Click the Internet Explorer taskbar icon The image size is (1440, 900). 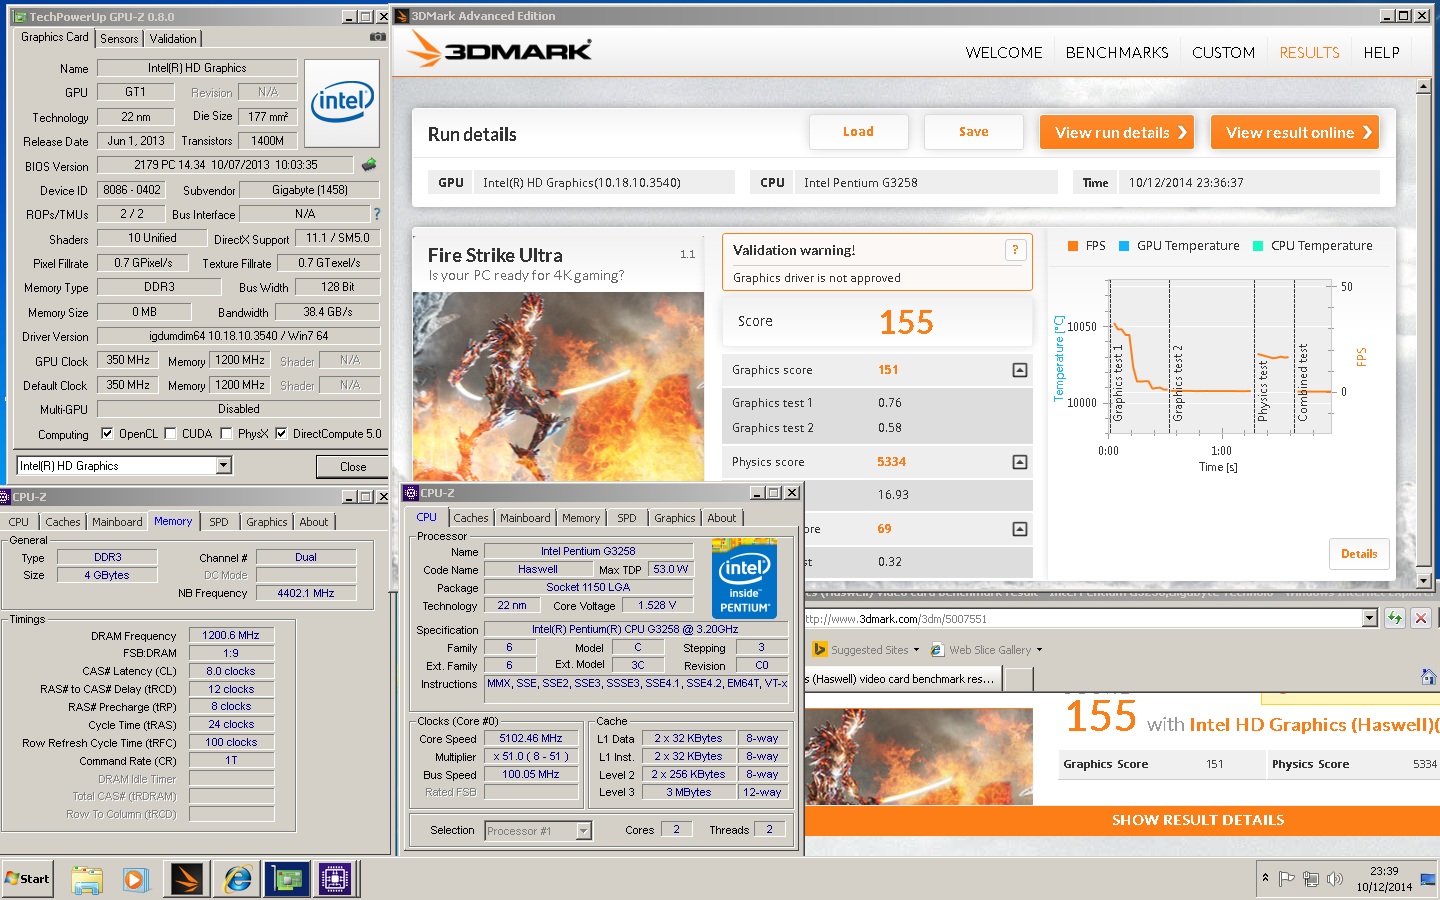(237, 880)
